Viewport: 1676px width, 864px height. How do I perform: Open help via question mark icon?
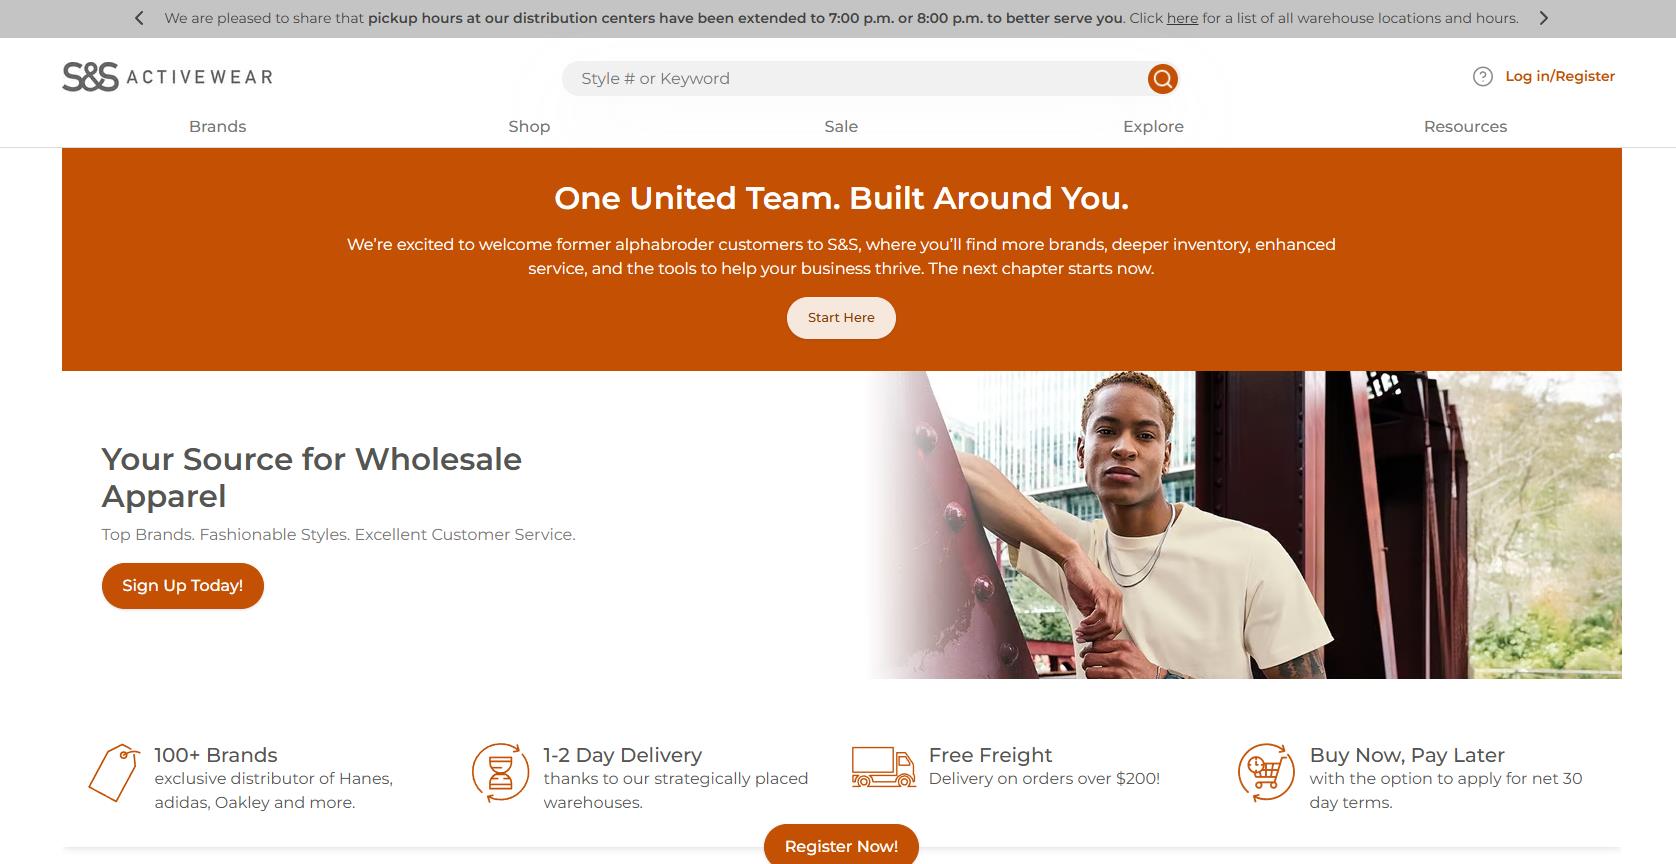(1483, 76)
